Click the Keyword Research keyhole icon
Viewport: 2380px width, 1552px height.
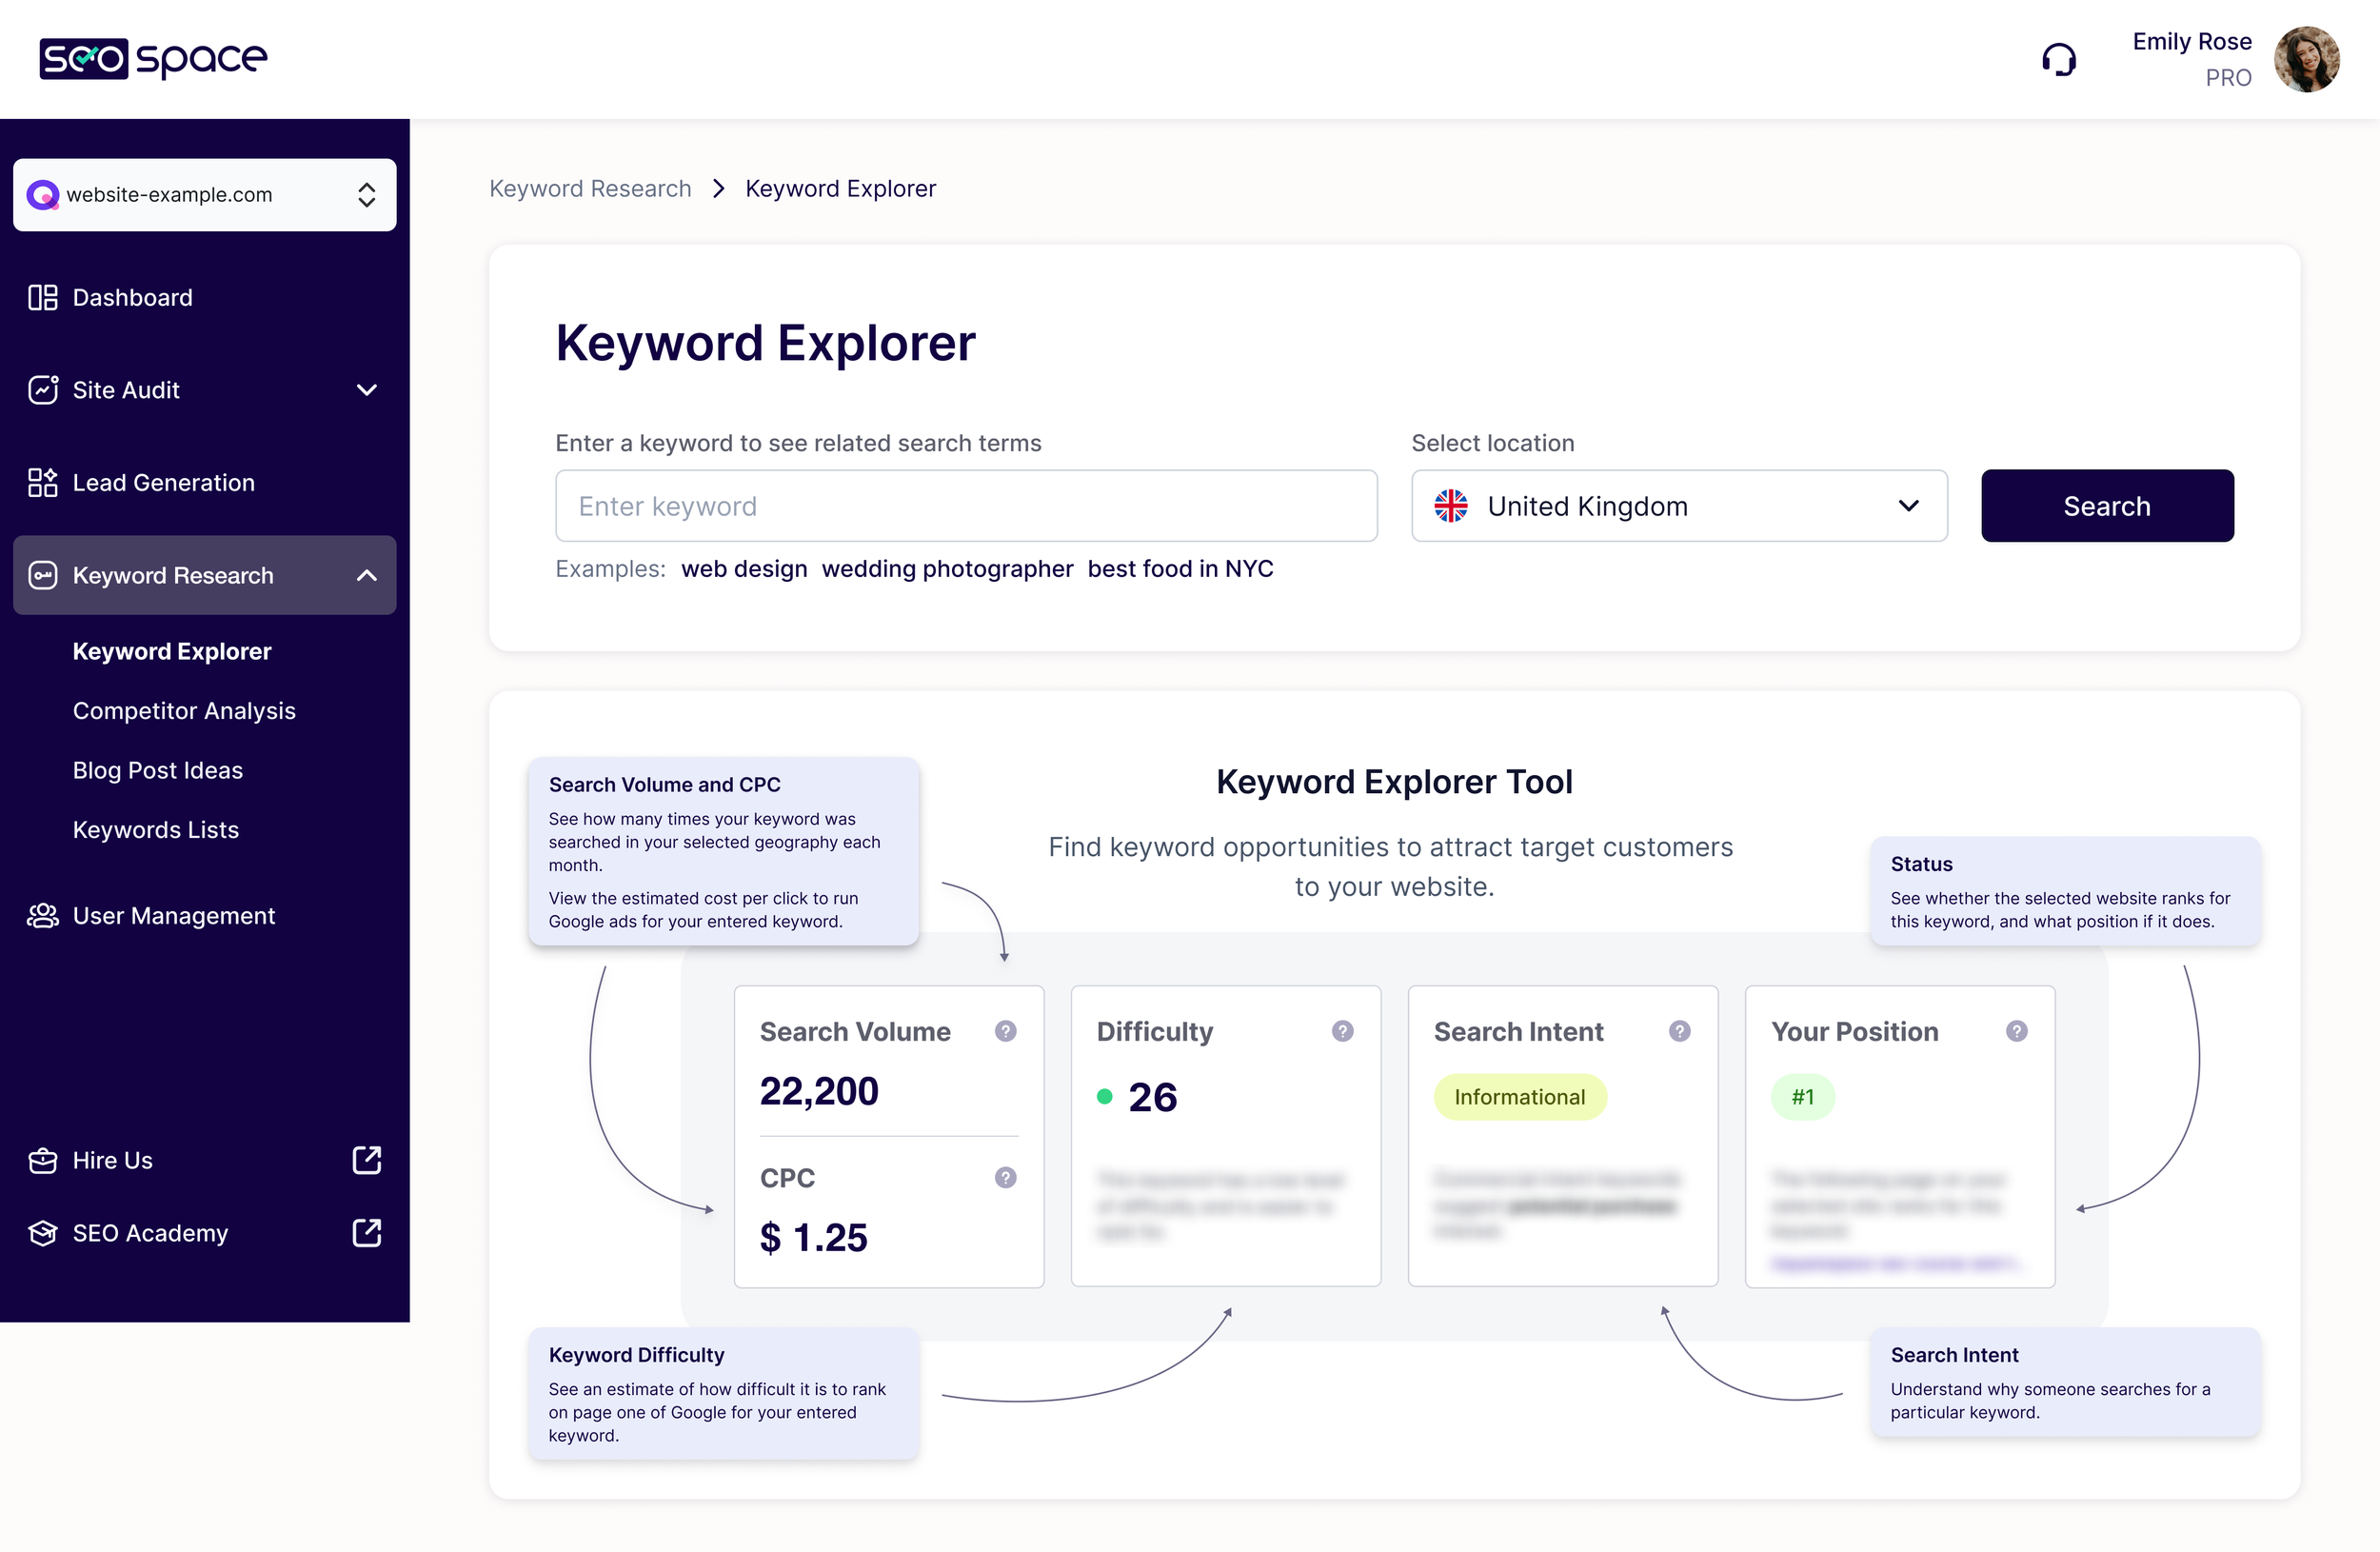(42, 575)
